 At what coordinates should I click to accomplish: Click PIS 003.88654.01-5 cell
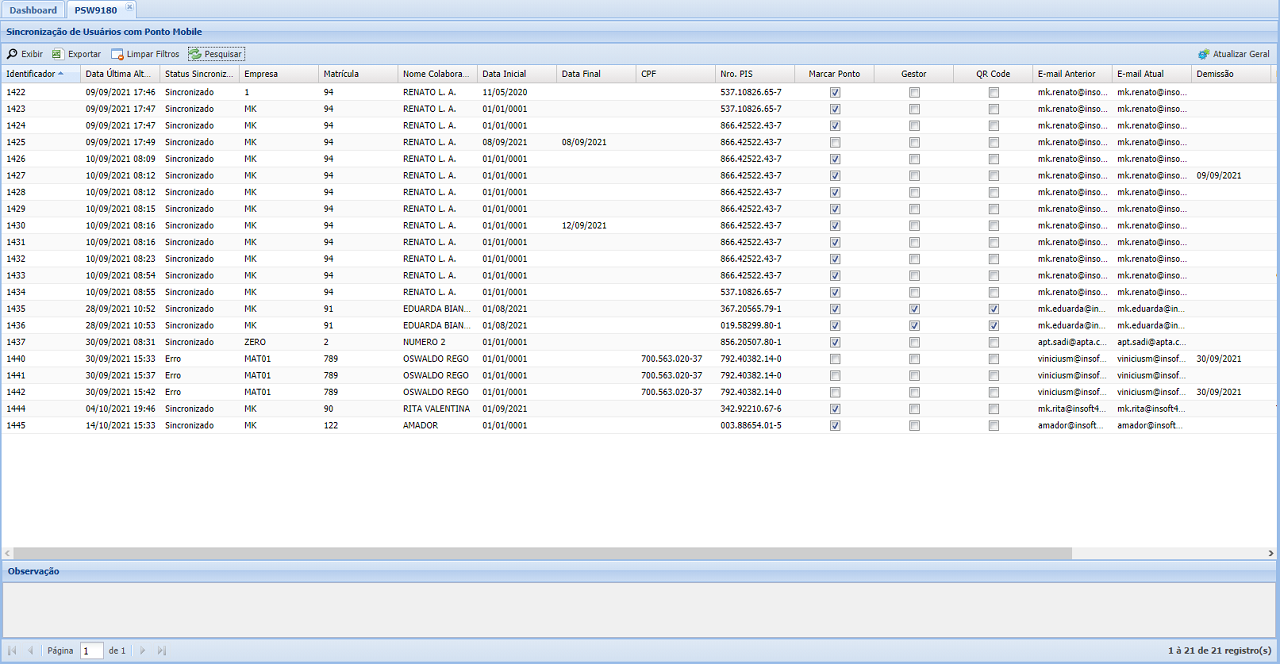pos(751,425)
